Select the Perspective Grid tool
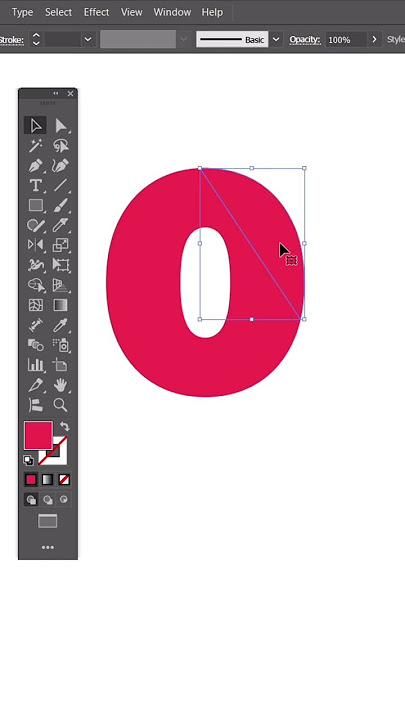 click(x=61, y=285)
